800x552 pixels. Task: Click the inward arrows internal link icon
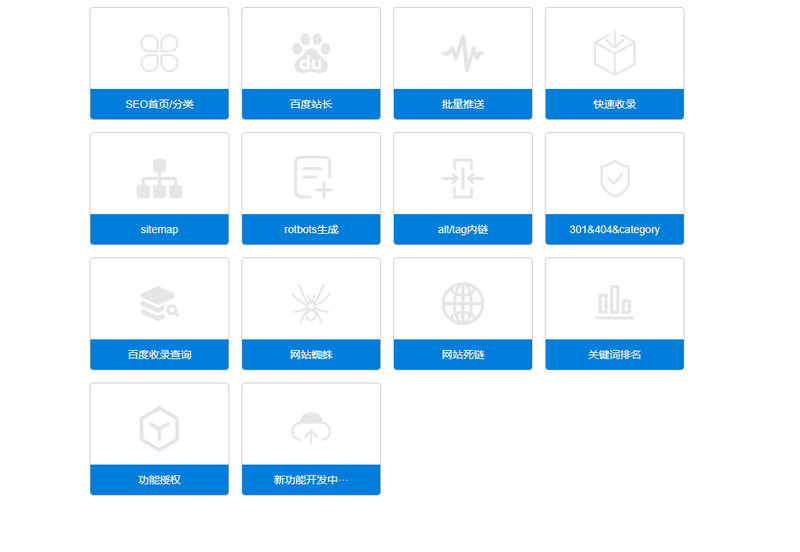(x=463, y=178)
